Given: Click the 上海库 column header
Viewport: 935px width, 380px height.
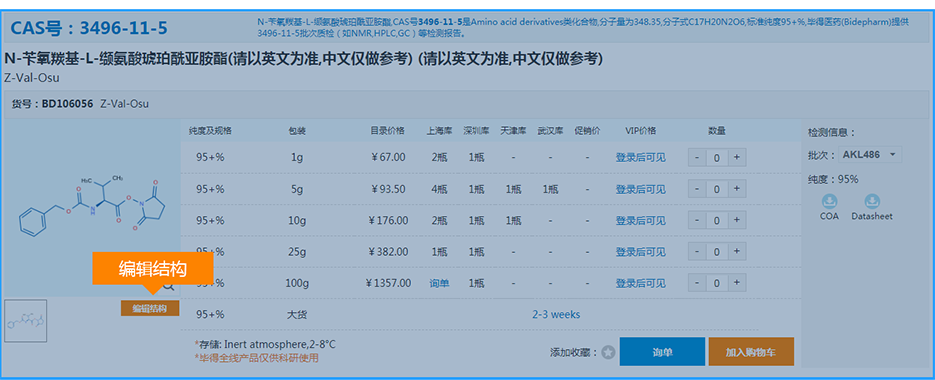Looking at the screenshot, I should [439, 131].
